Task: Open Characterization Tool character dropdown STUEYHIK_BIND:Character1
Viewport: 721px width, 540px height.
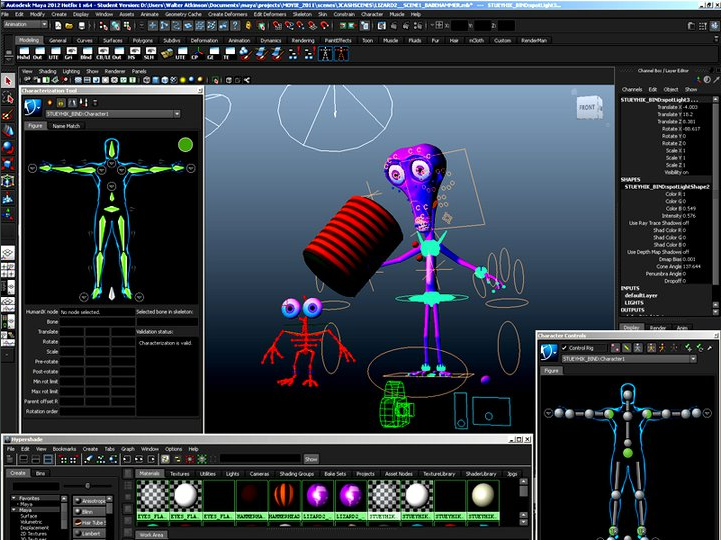Action: point(113,114)
